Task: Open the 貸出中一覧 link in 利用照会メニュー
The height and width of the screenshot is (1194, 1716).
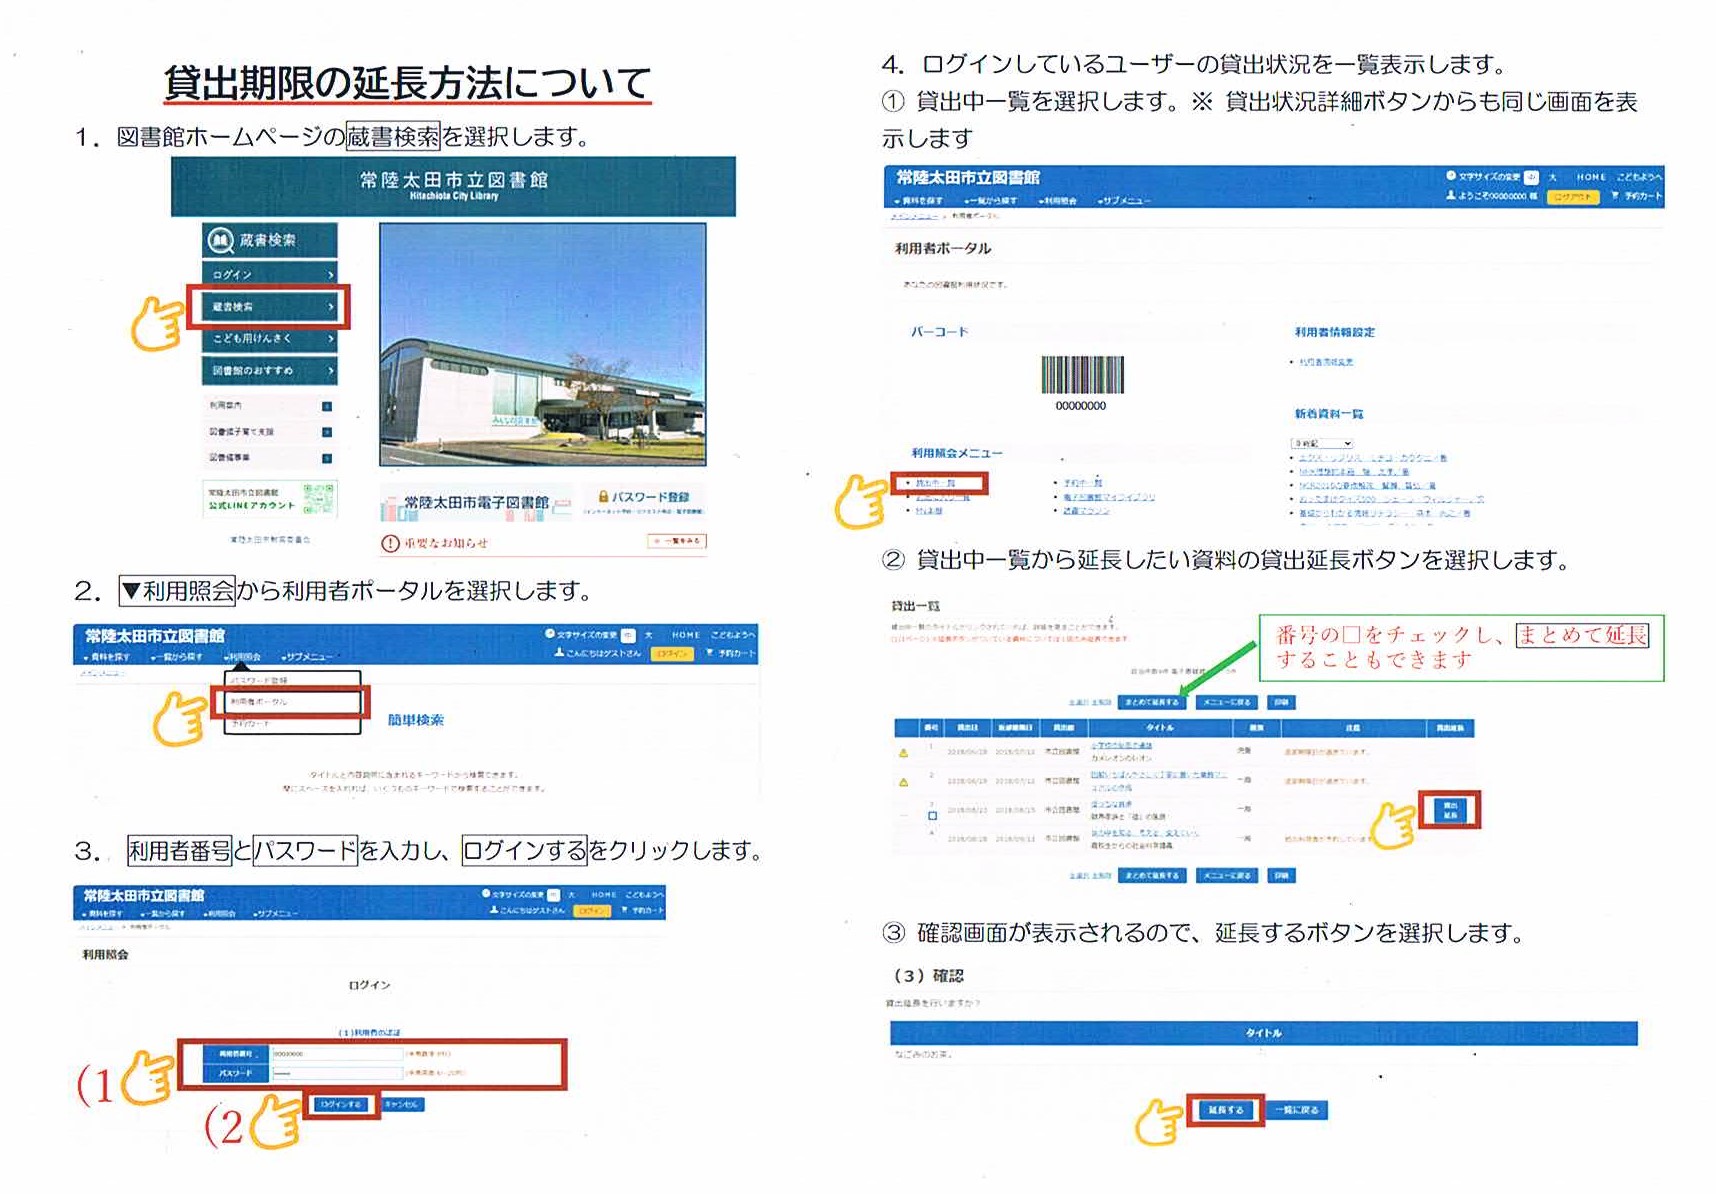Action: (x=934, y=483)
